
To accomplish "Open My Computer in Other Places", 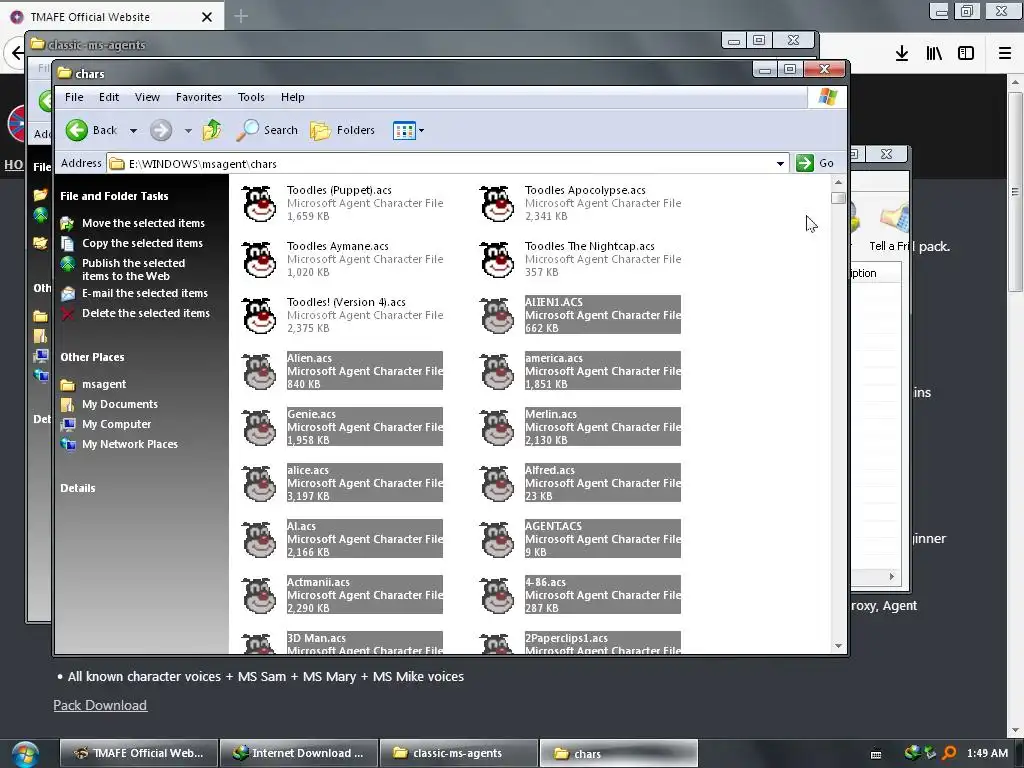I will pos(116,424).
